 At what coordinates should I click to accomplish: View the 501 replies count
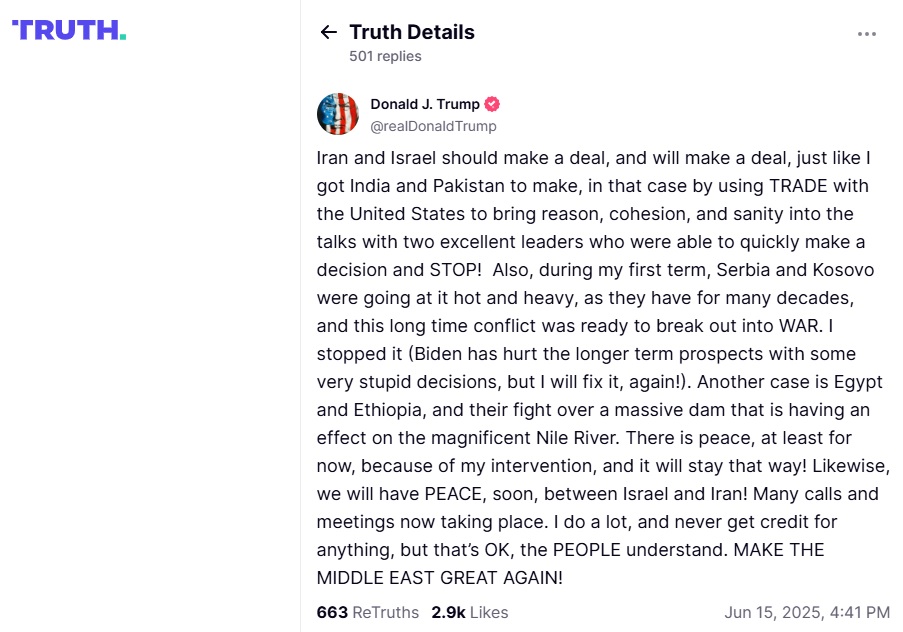pyautogui.click(x=385, y=56)
